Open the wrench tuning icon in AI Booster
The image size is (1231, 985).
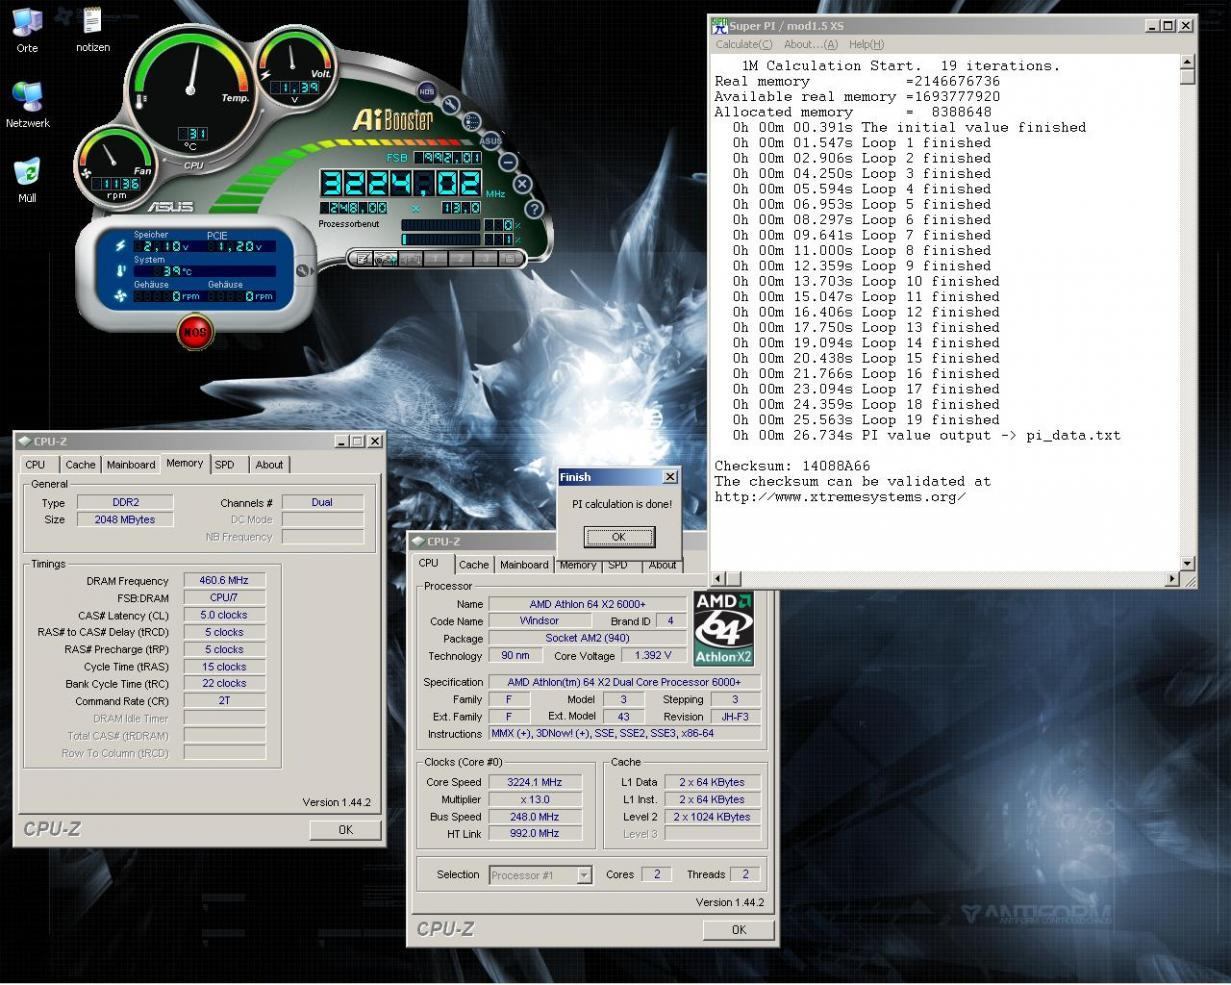click(x=451, y=105)
